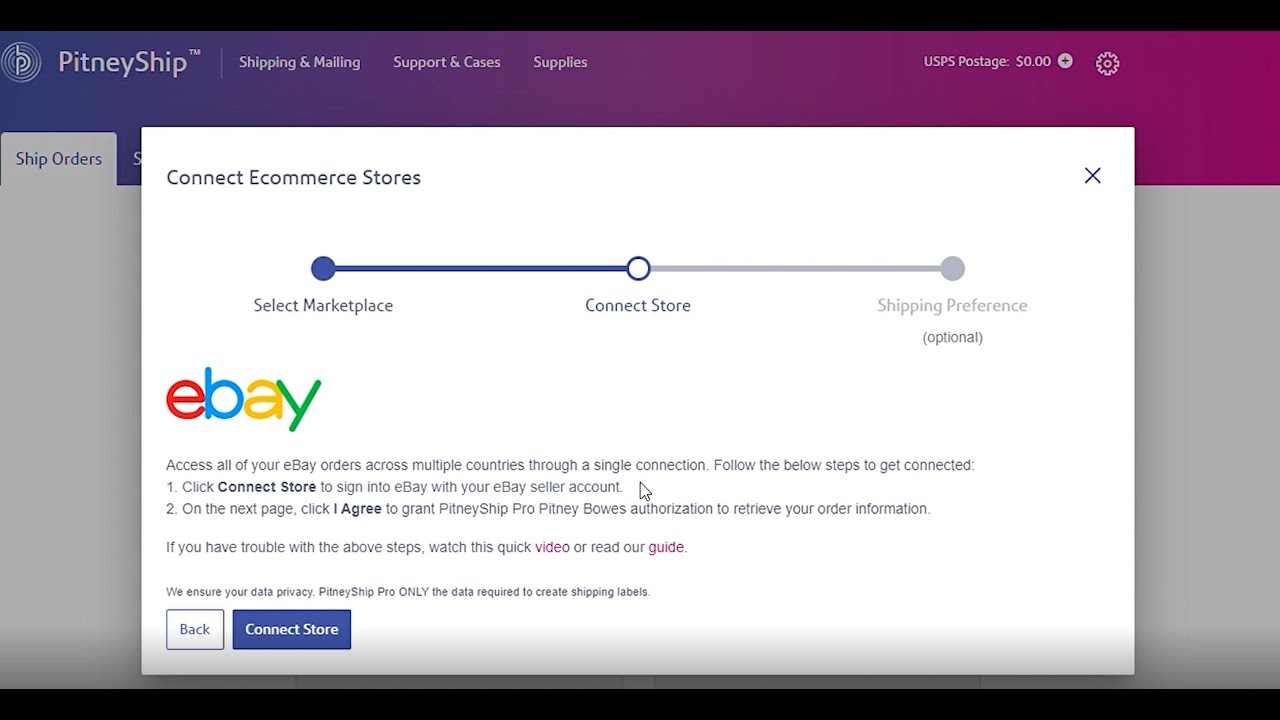Click the eBay logo
1280x720 pixels.
point(244,399)
